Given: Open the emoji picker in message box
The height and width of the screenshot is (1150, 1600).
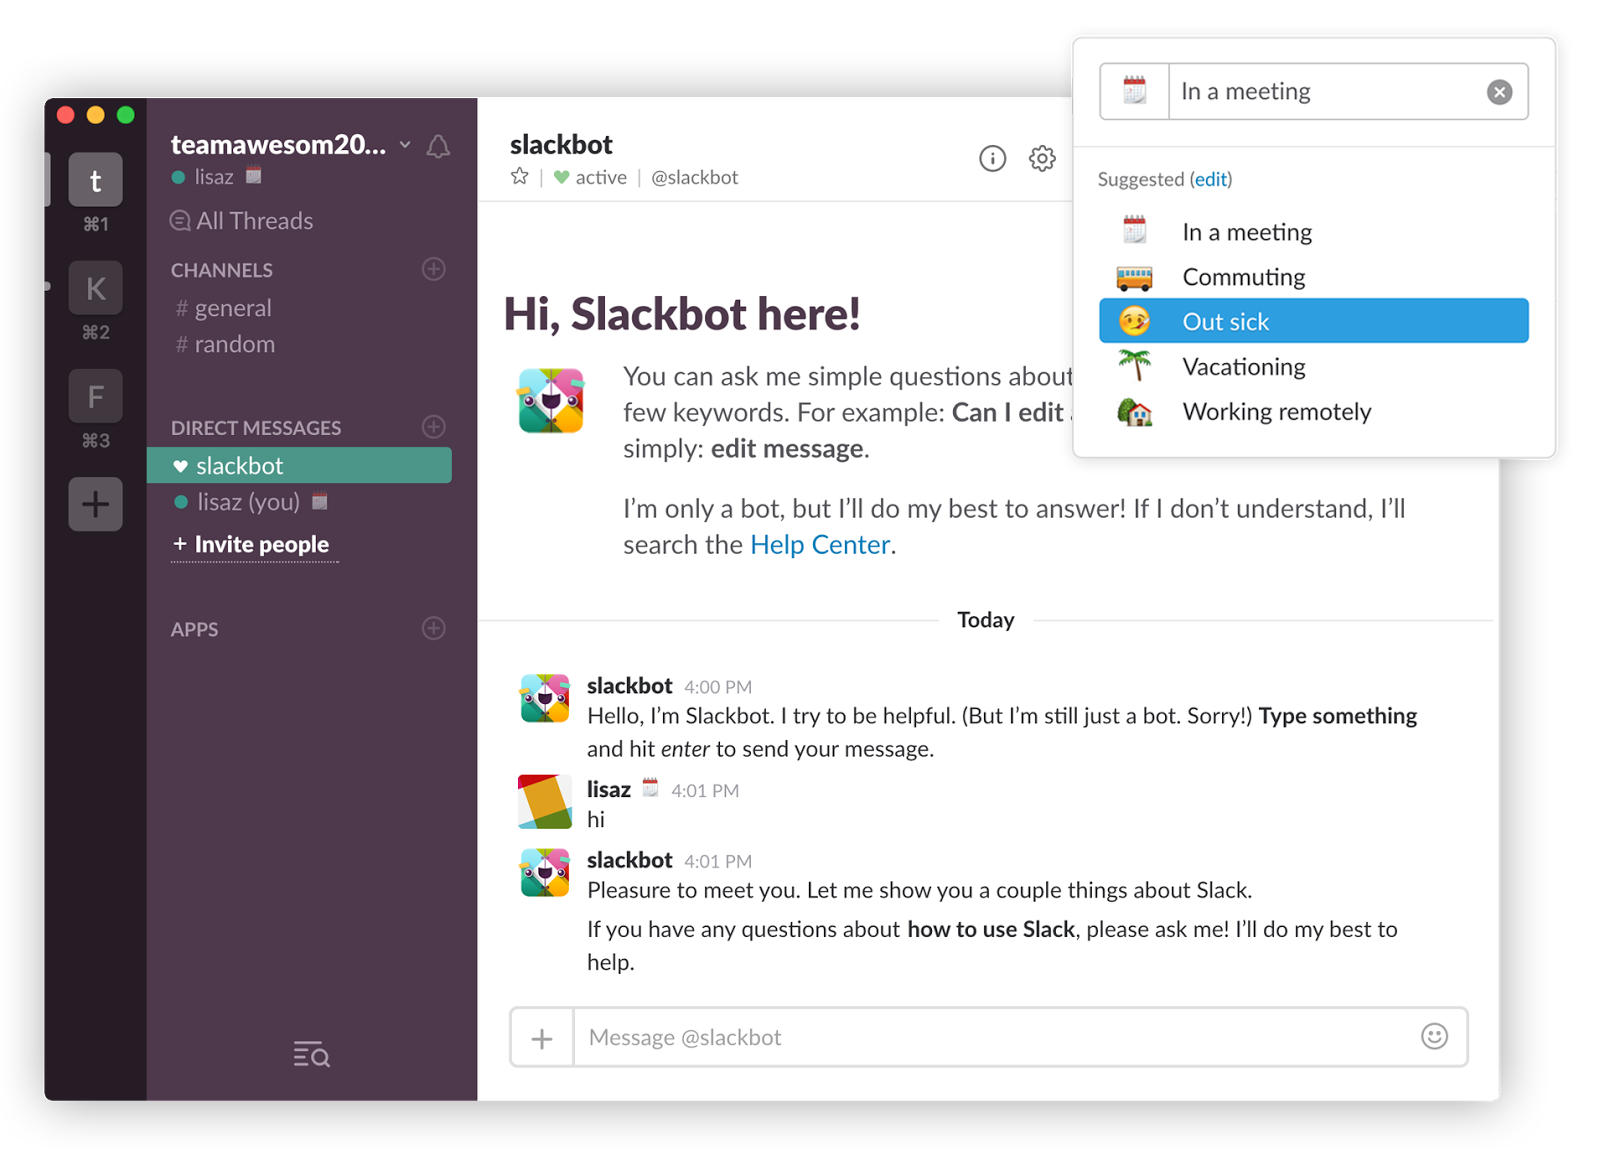Looking at the screenshot, I should [x=1434, y=1036].
